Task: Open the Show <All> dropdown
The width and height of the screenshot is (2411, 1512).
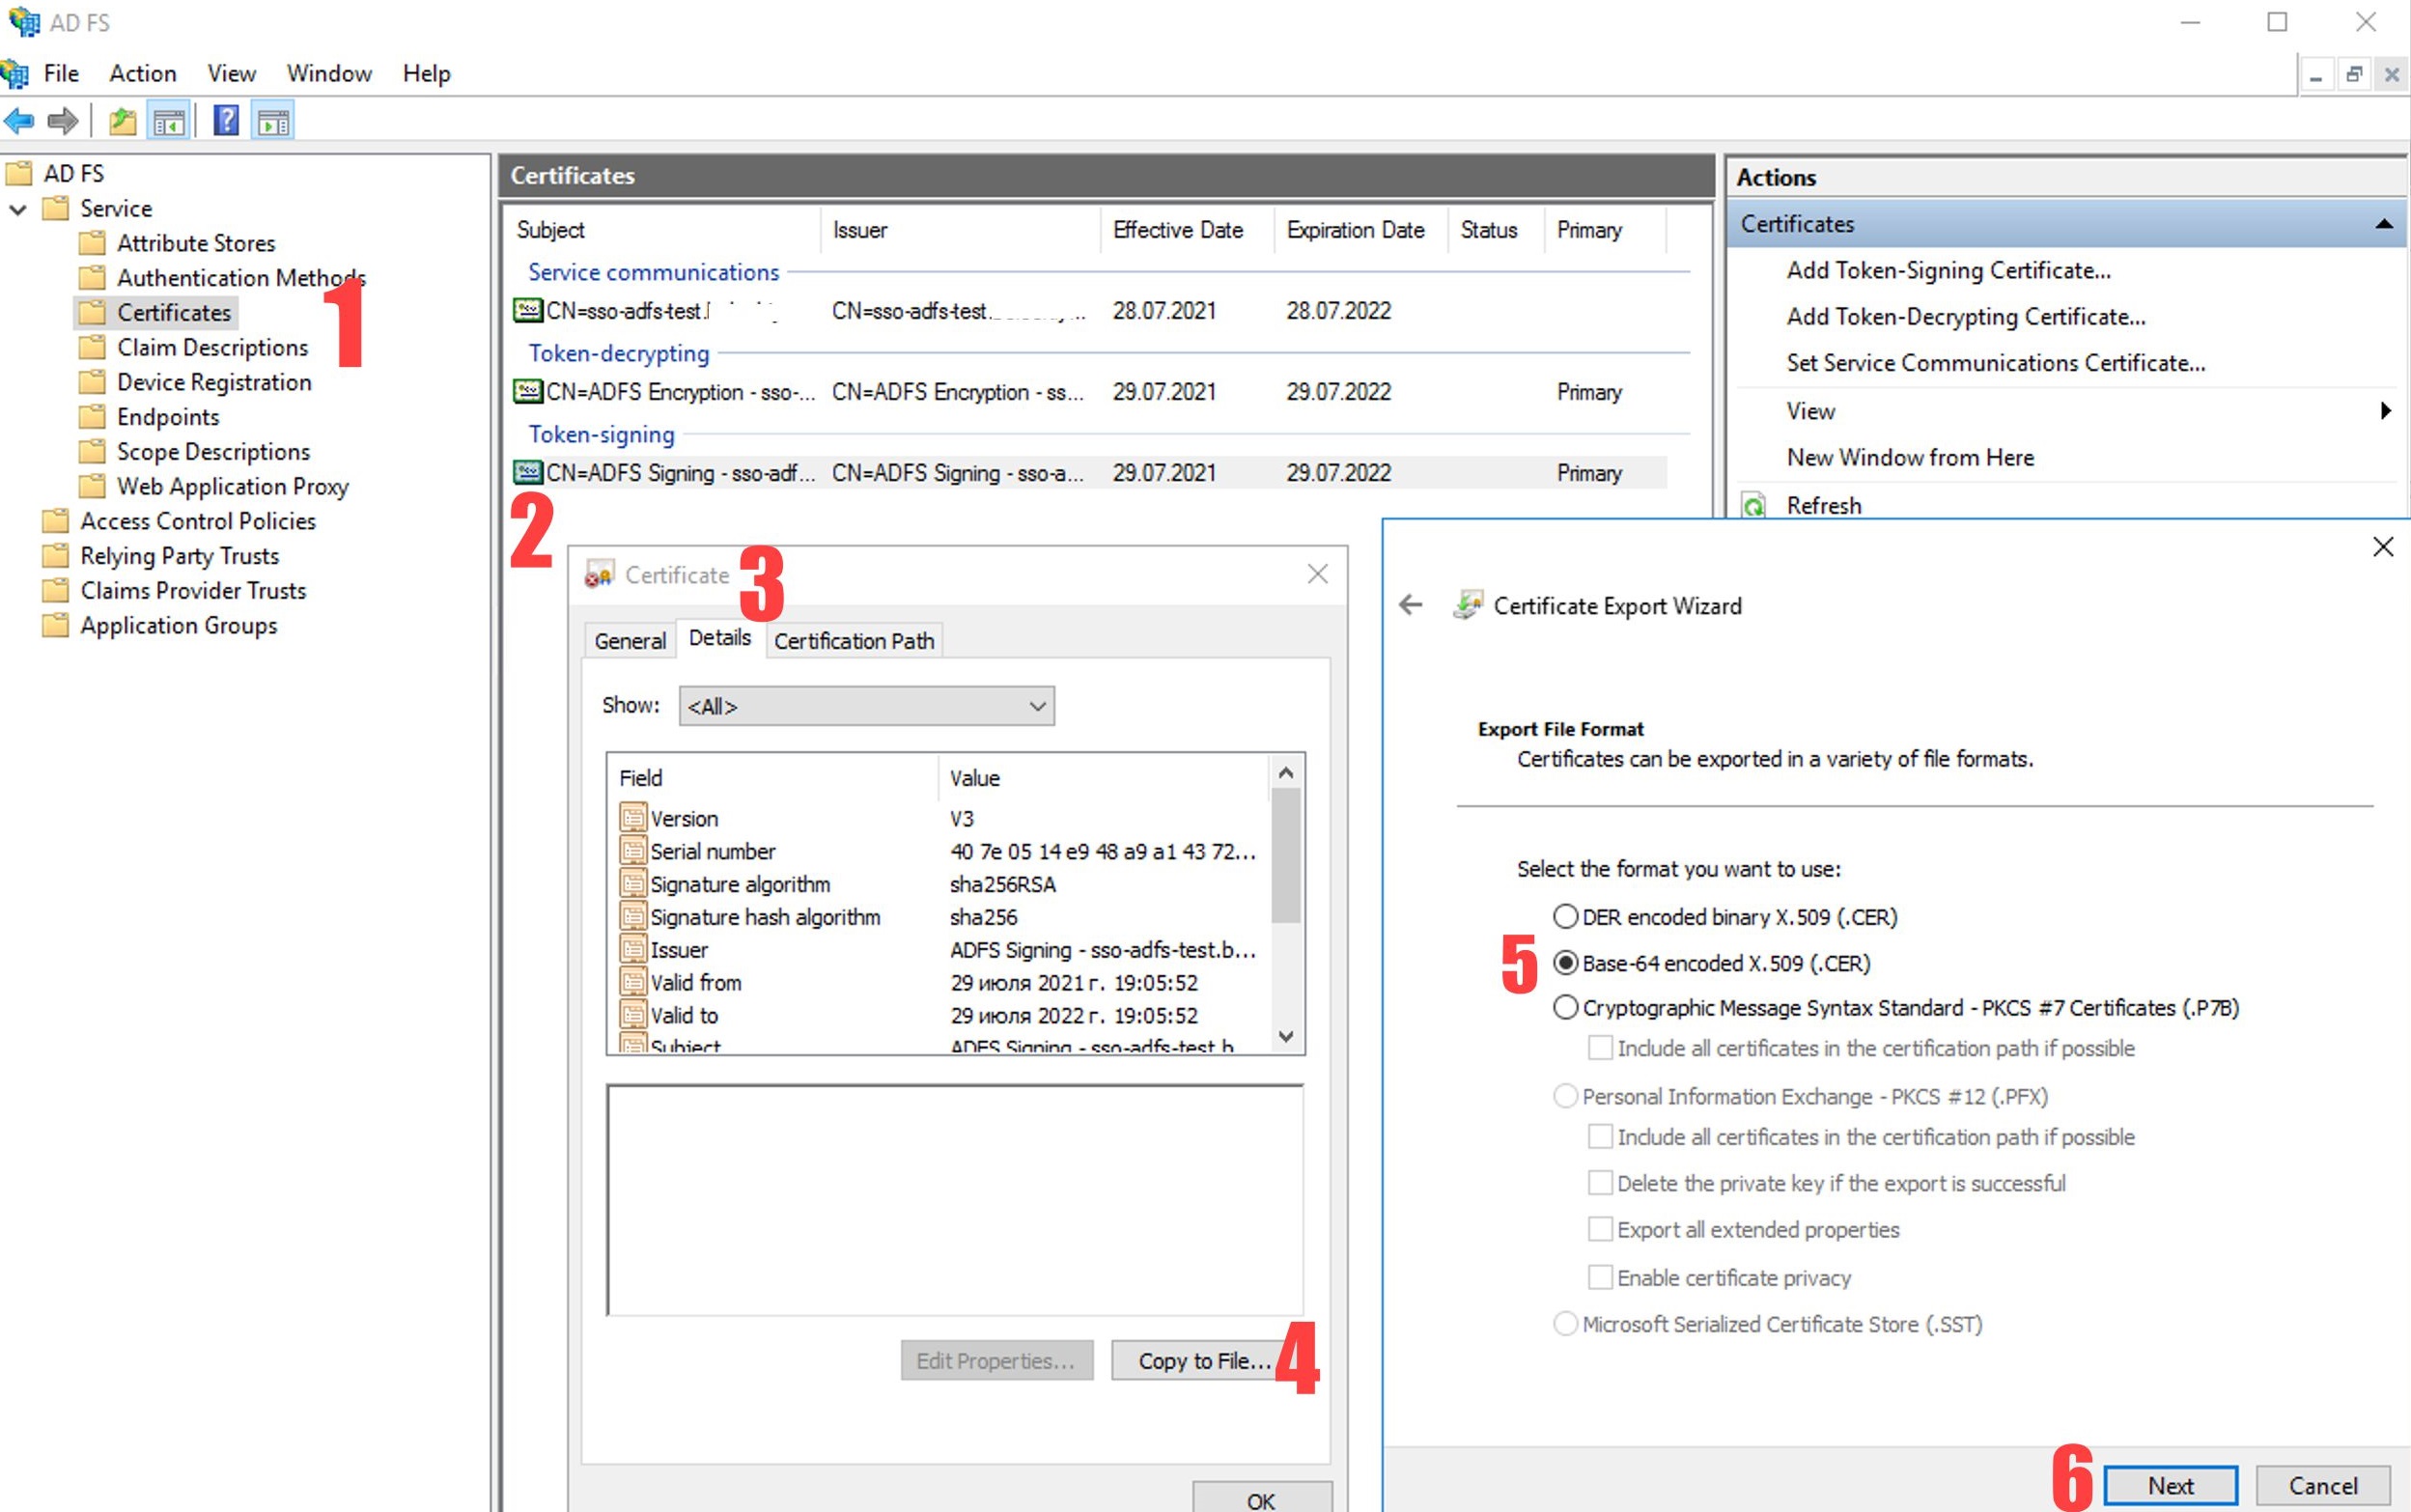Action: [866, 706]
